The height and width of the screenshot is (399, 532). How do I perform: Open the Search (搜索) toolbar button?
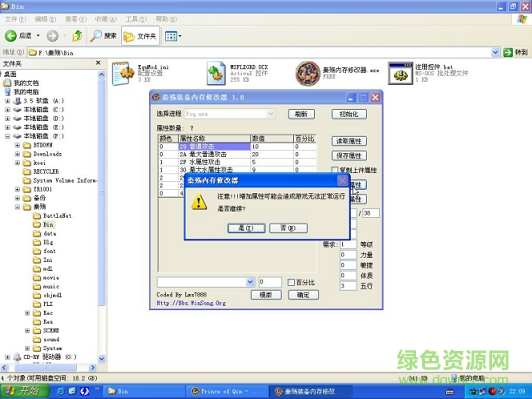pyautogui.click(x=103, y=36)
